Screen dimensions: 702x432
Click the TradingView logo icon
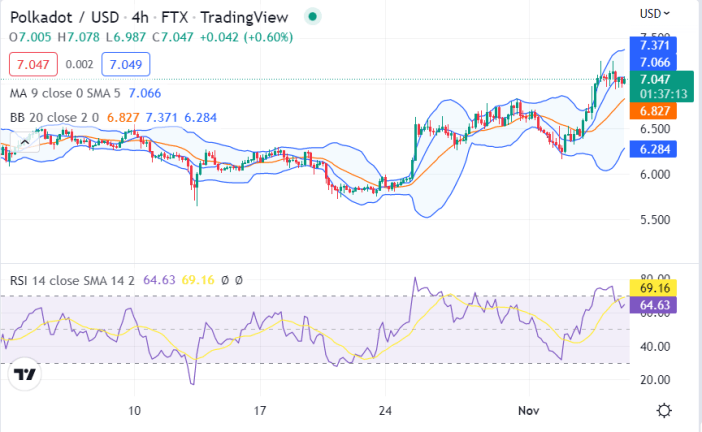[x=25, y=374]
